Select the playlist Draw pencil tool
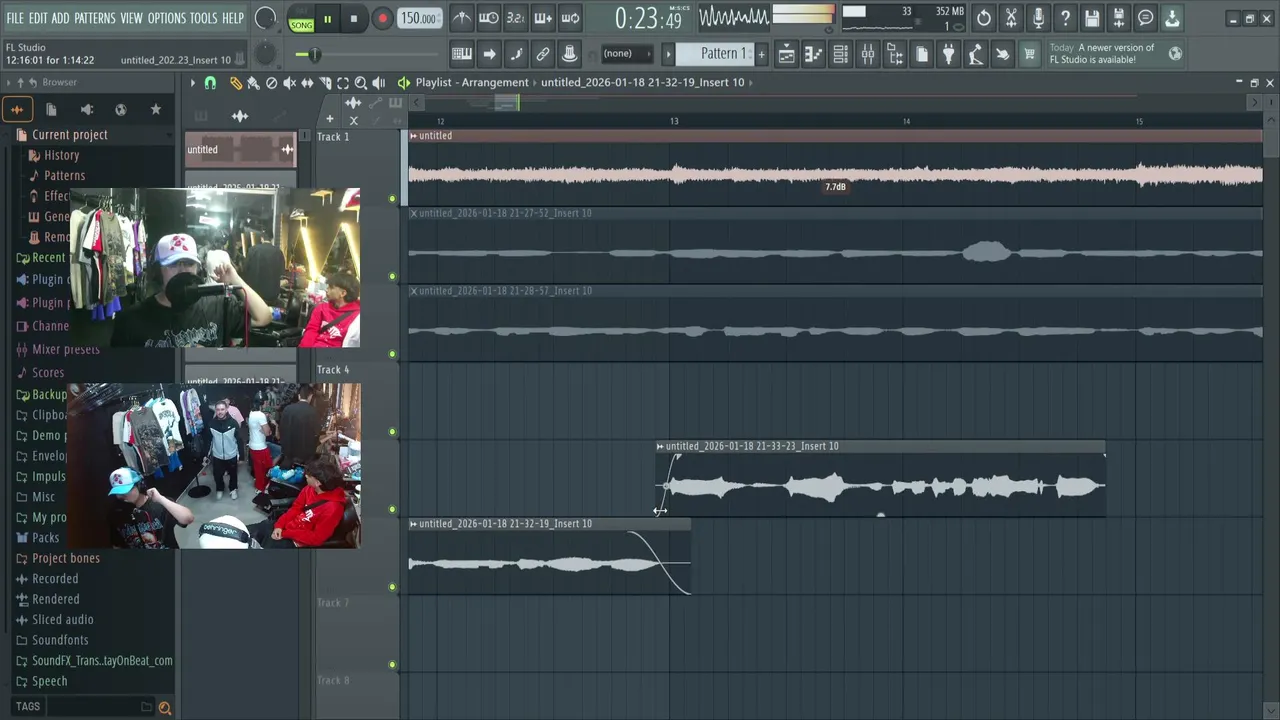Screen dimensions: 1280x720 point(235,83)
